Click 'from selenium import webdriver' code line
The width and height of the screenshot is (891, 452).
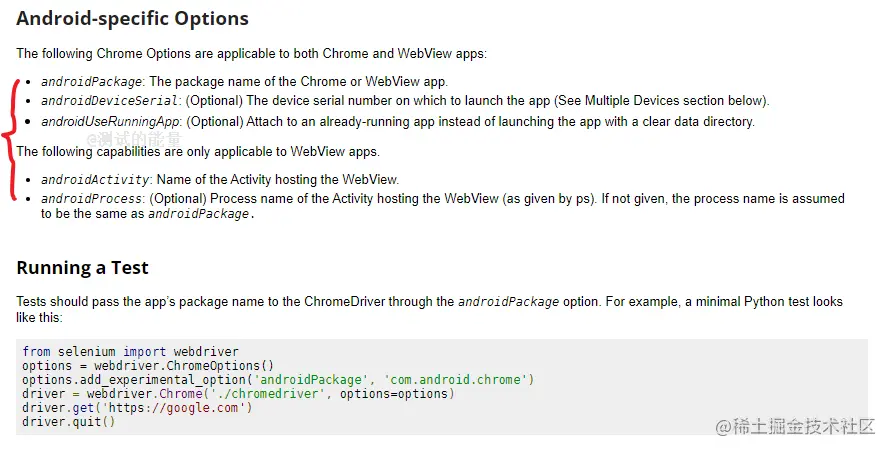(x=131, y=352)
